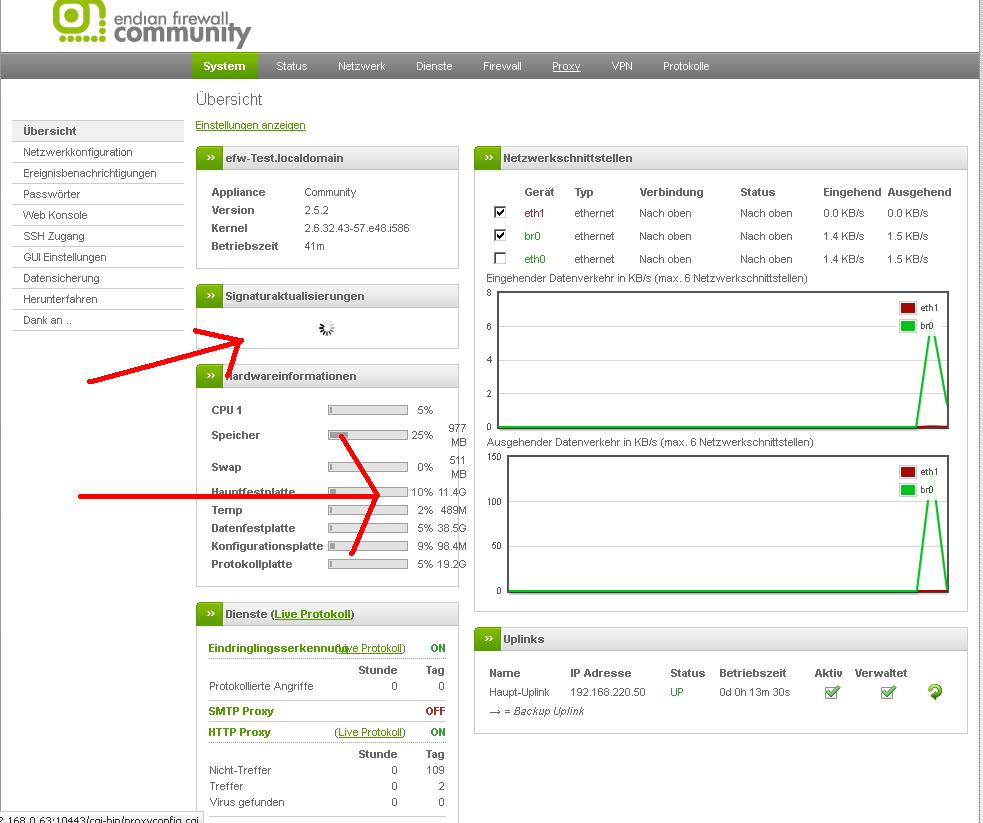Open the Netzwerk menu tab
The height and width of the screenshot is (823, 983).
pos(362,66)
